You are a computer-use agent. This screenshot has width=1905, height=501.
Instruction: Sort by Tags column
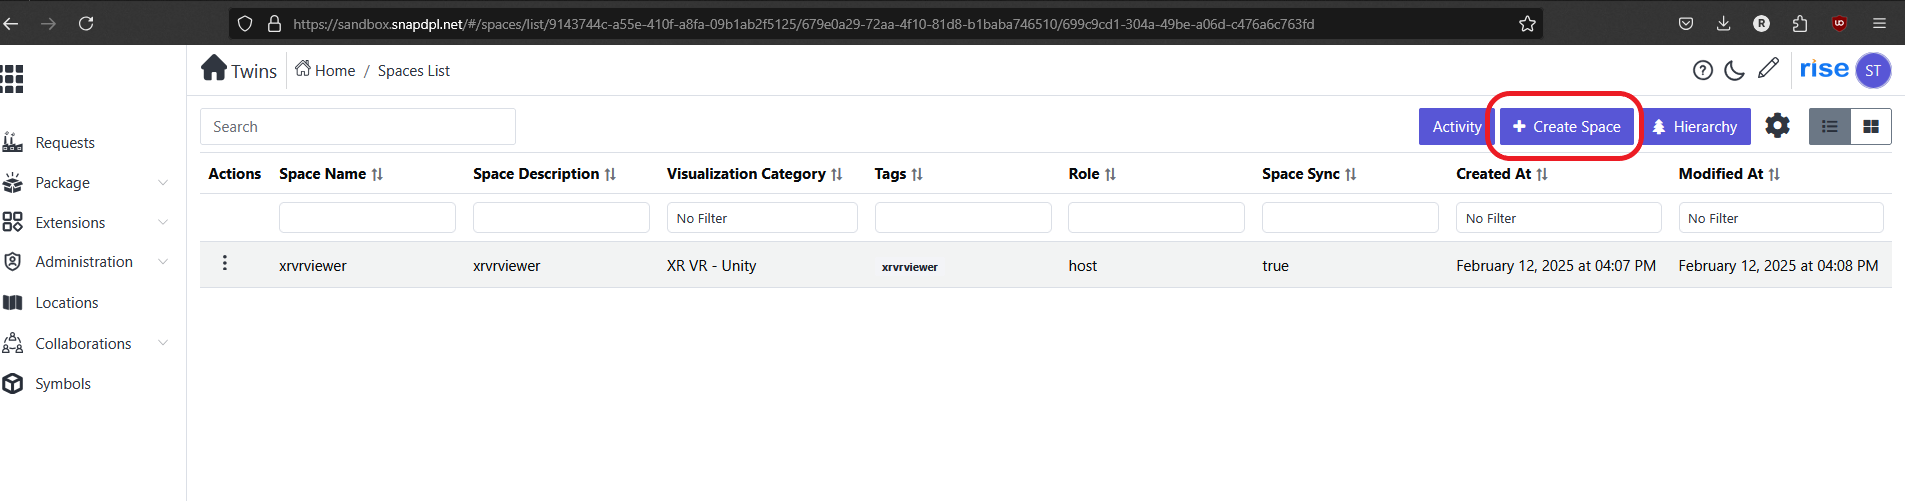pos(917,174)
